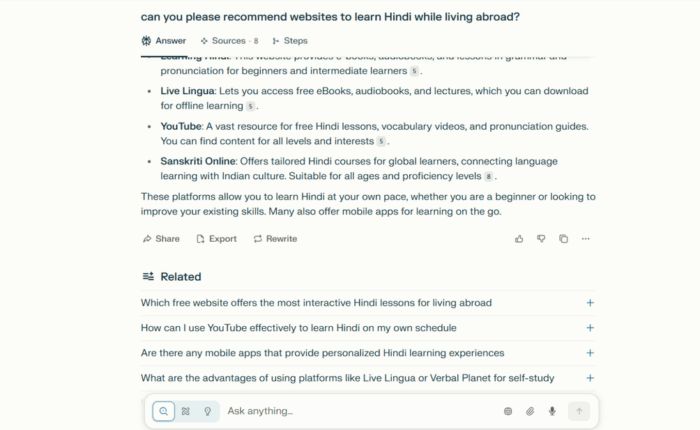The height and width of the screenshot is (430, 700).
Task: Expand the related question about YouTube Hindi learning
Action: coord(590,328)
